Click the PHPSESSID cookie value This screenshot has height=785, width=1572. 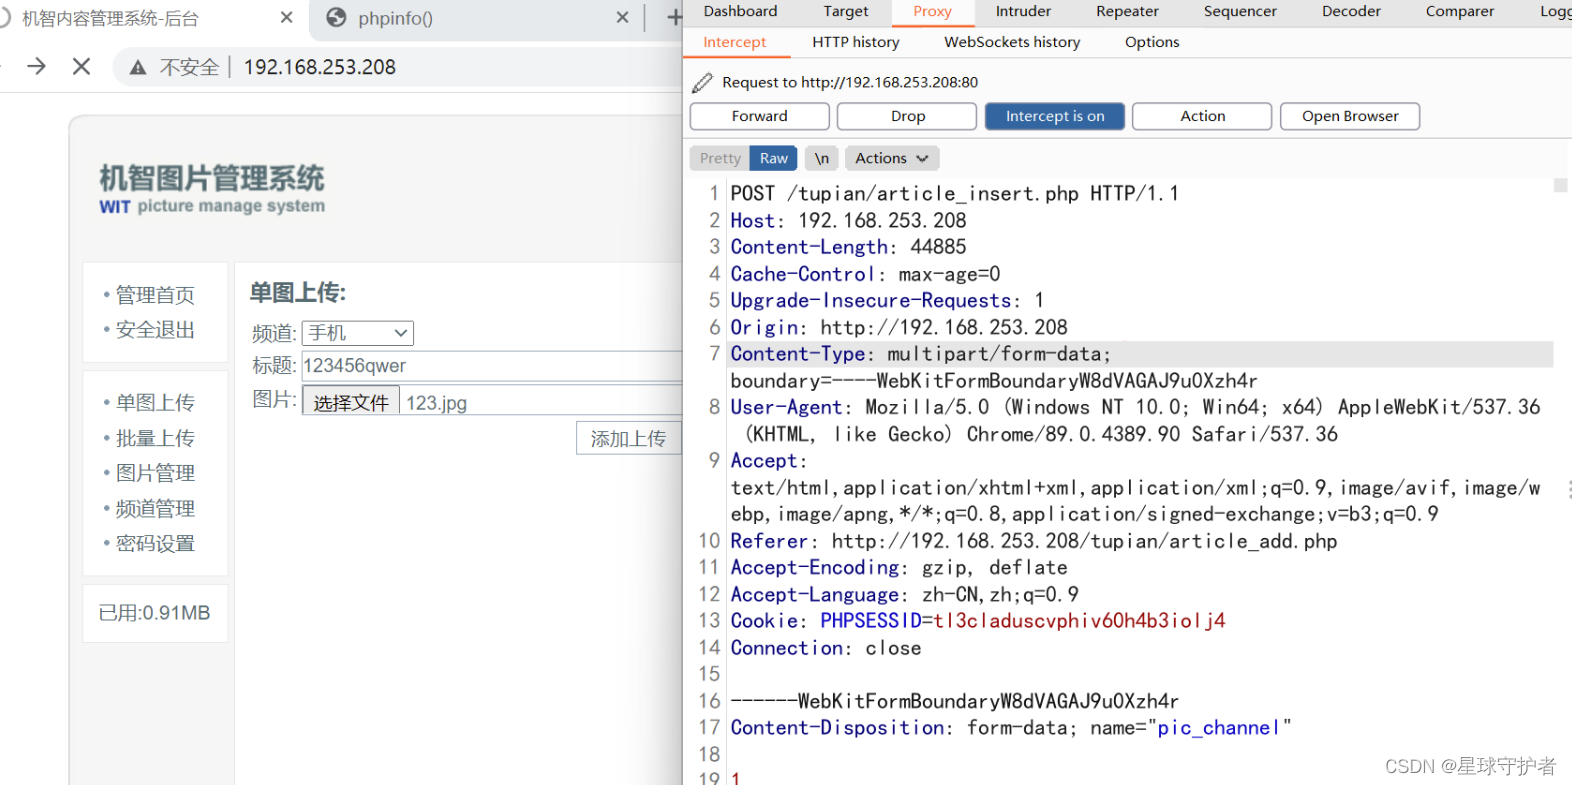coord(1079,620)
